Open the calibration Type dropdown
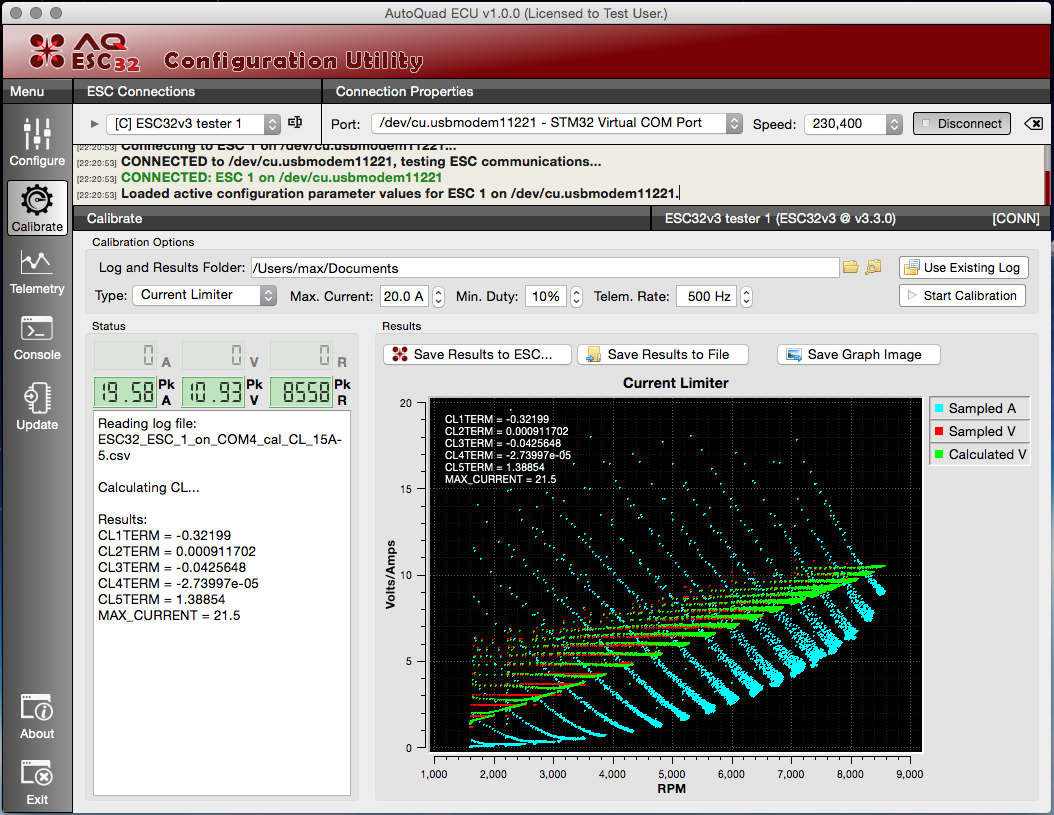The height and width of the screenshot is (815, 1054). pos(204,295)
